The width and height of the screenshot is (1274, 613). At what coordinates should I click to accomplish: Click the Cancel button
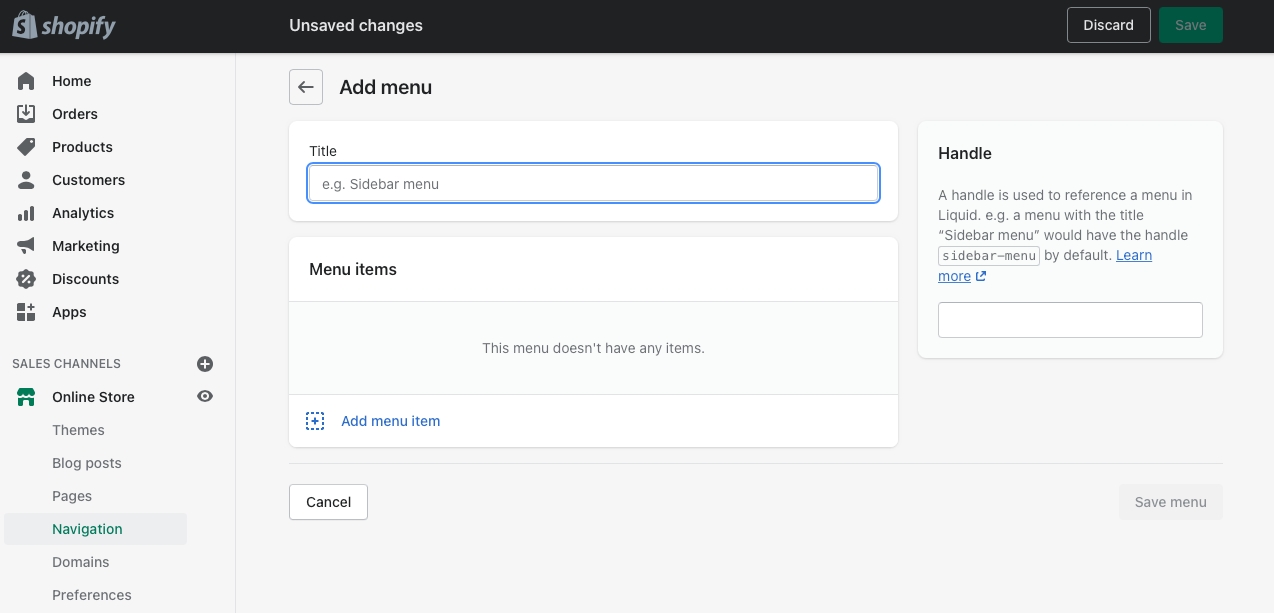click(328, 502)
